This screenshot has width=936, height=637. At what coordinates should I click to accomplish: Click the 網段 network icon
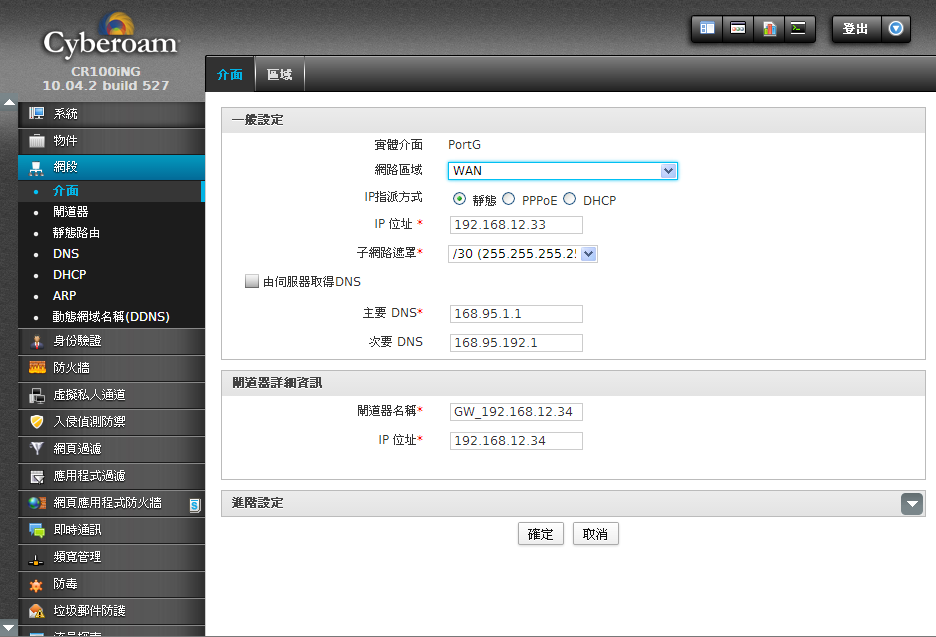[37, 168]
